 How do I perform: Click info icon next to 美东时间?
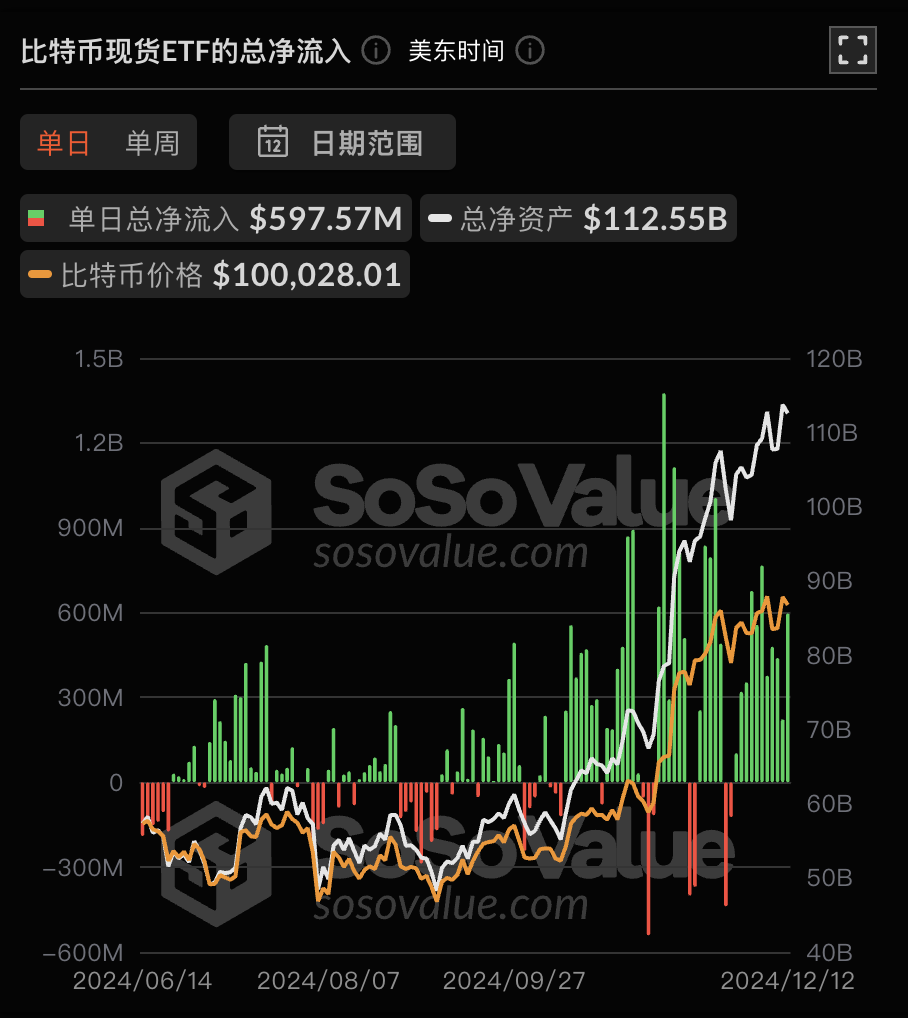coord(530,50)
